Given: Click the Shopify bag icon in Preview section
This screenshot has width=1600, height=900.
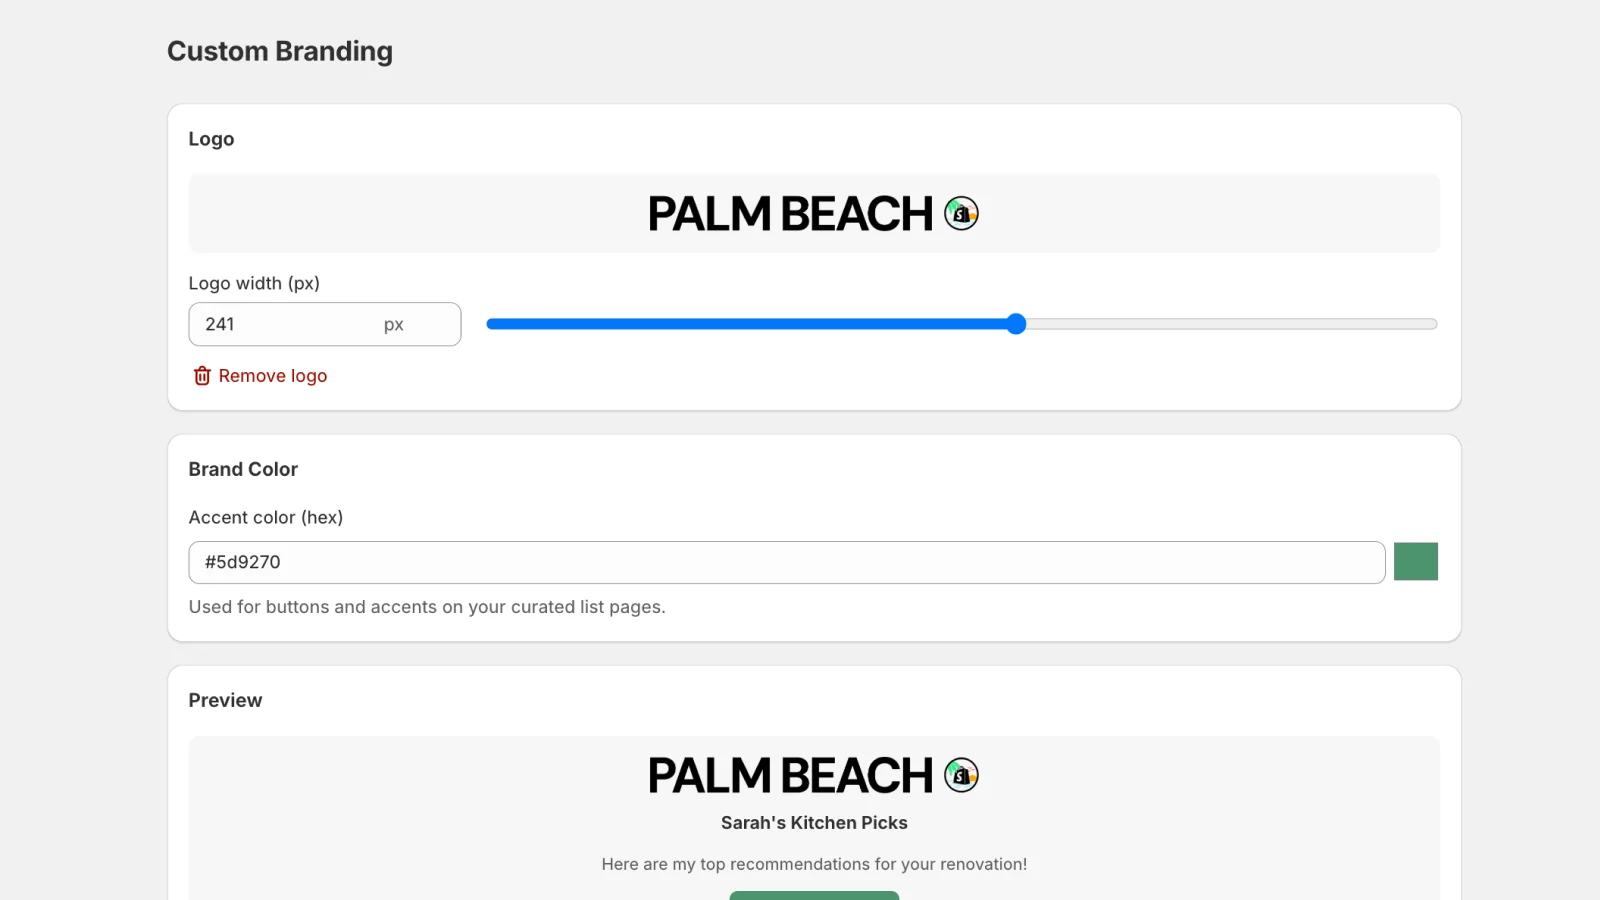Looking at the screenshot, I should [x=961, y=775].
